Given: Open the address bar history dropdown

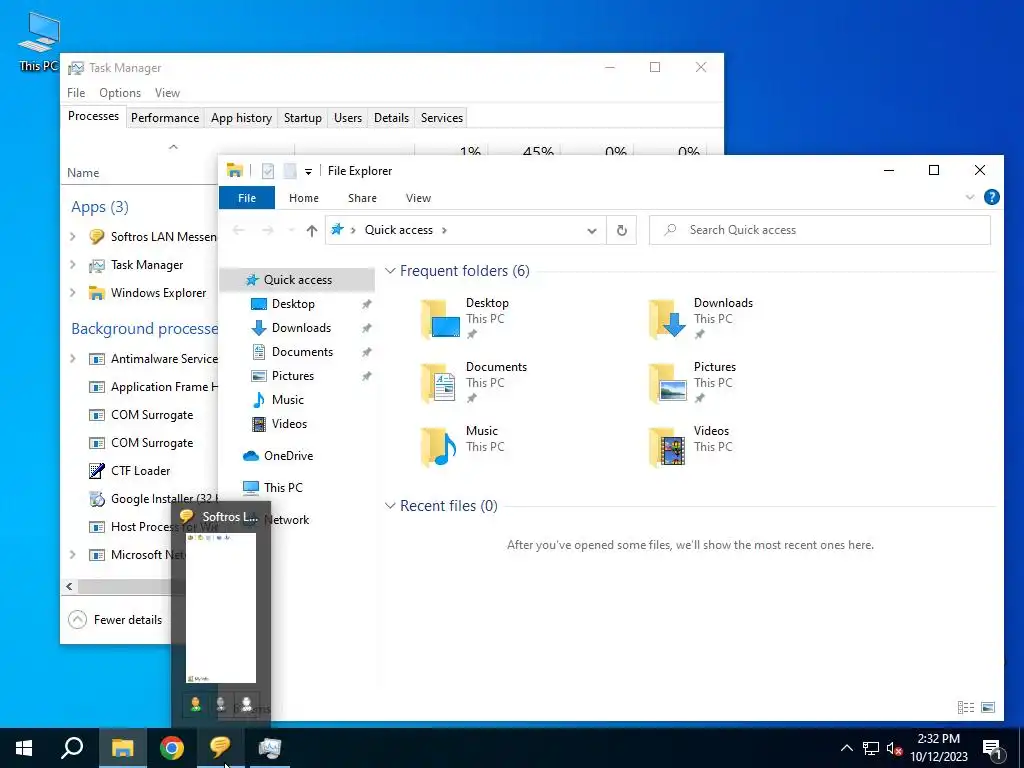Looking at the screenshot, I should [592, 231].
